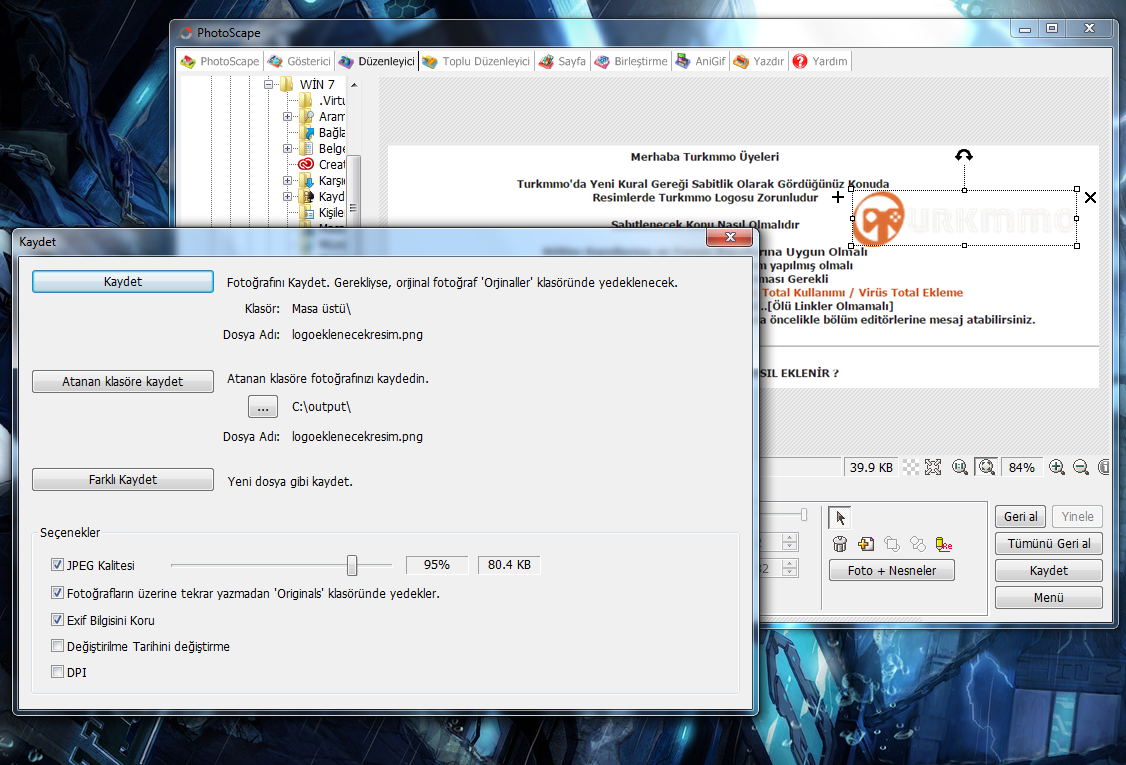
Task: Expand the Karşı folder node
Action: 287,180
